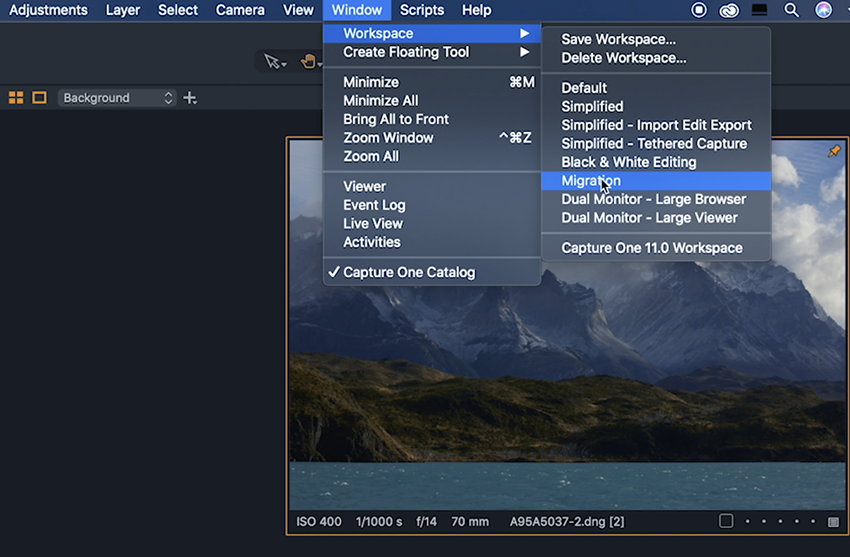This screenshot has height=557, width=850.
Task: Select Simplified - Import Edit Export workspace
Action: 656,125
